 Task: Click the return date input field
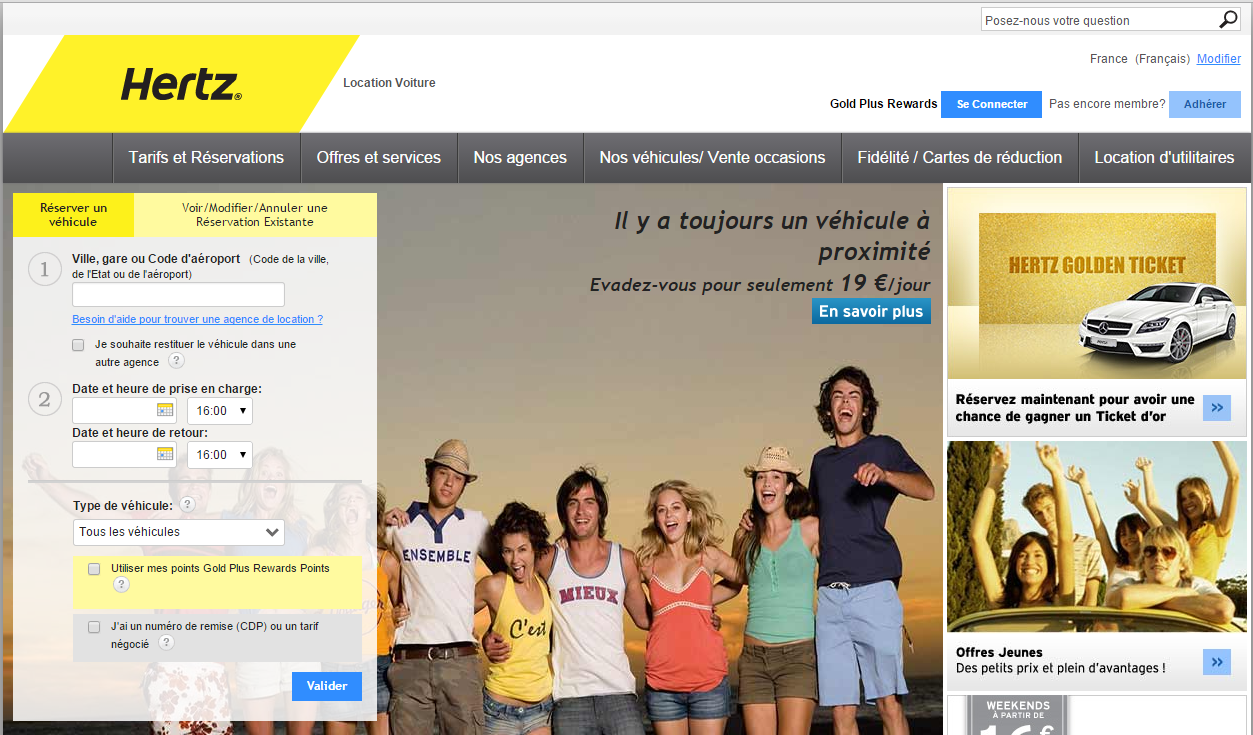[124, 454]
